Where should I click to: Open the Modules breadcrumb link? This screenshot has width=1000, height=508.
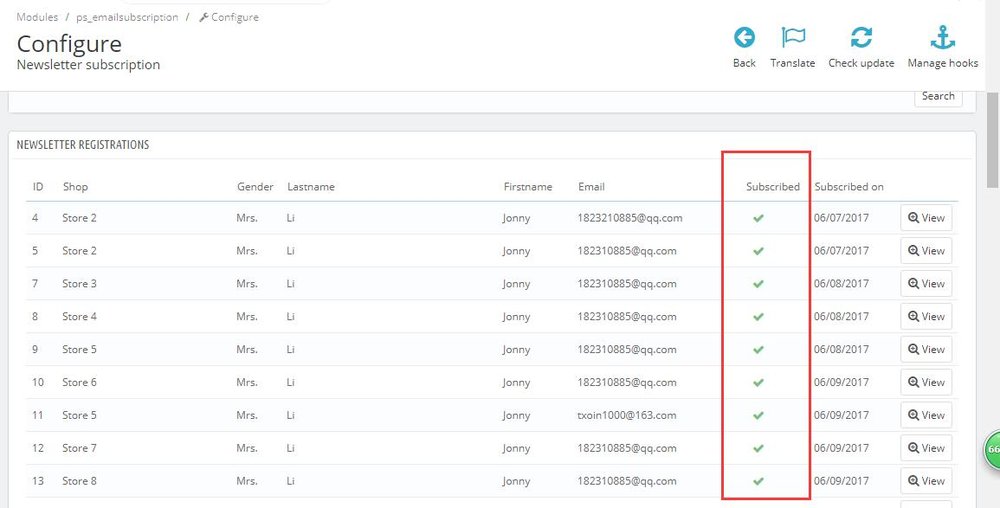(37, 17)
